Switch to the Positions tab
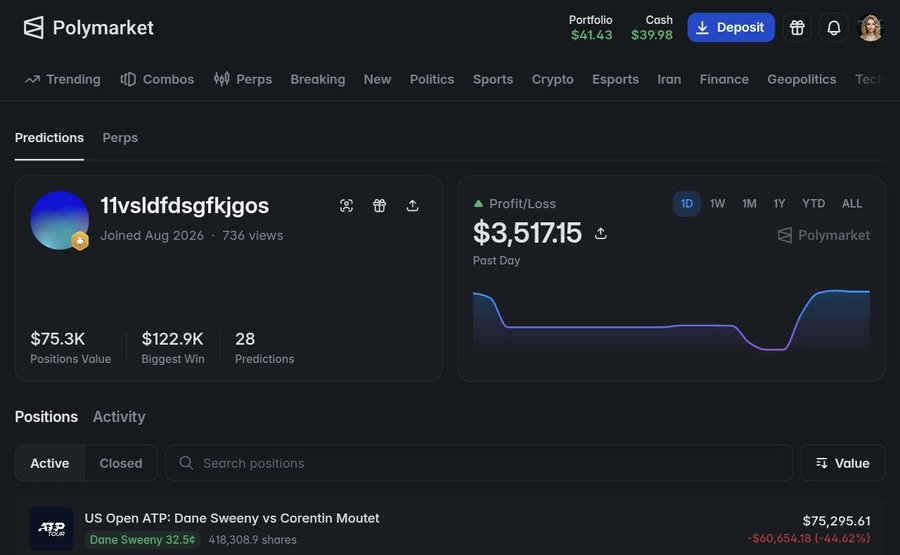 [46, 417]
